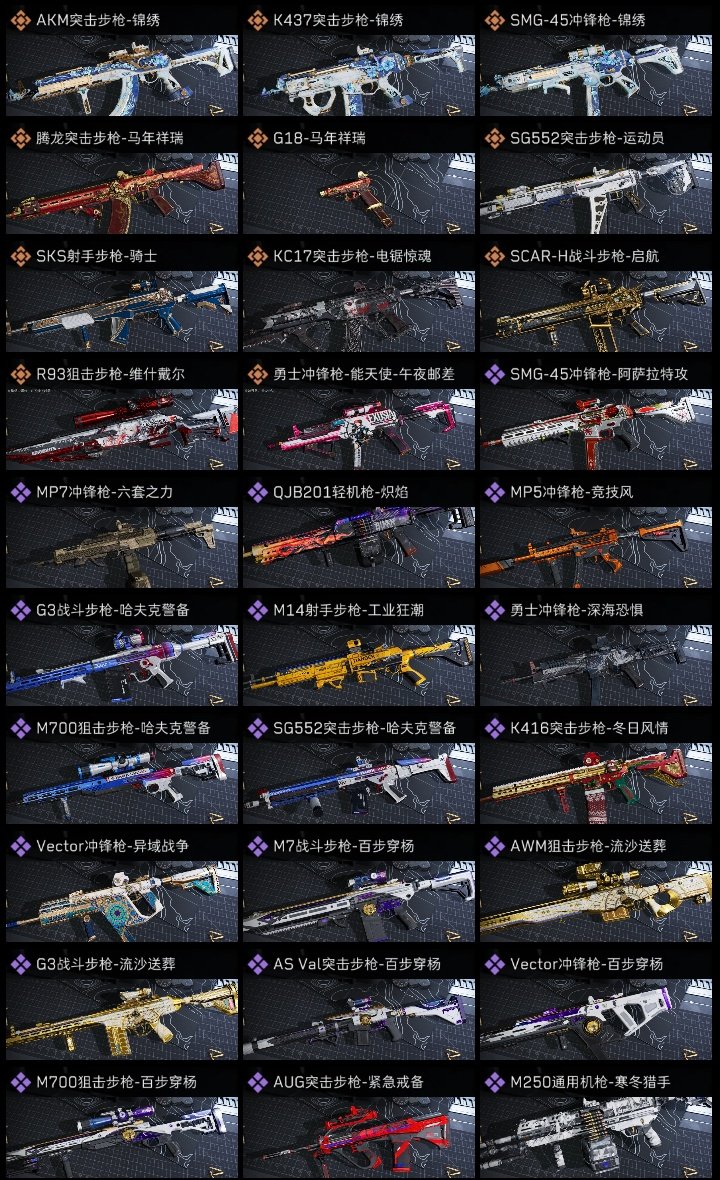This screenshot has width=720, height=1180.
Task: Open the KC17突击步枪-电锯惊魂 skin card
Action: click(x=359, y=311)
